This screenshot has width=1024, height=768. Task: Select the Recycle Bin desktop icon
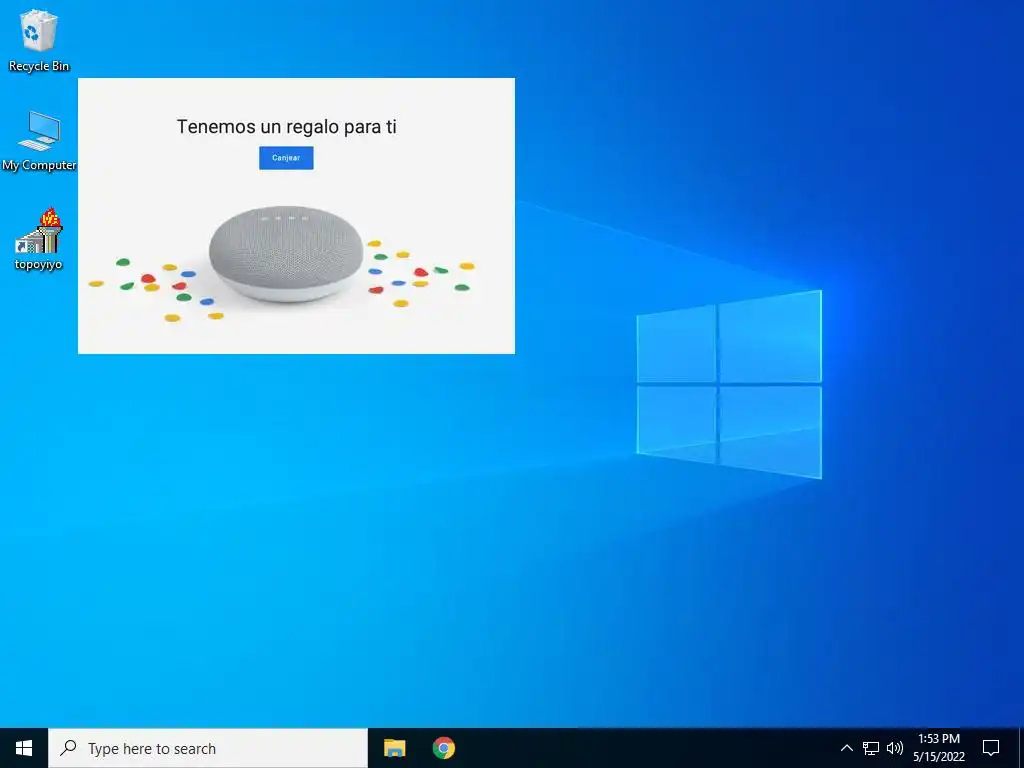[39, 41]
